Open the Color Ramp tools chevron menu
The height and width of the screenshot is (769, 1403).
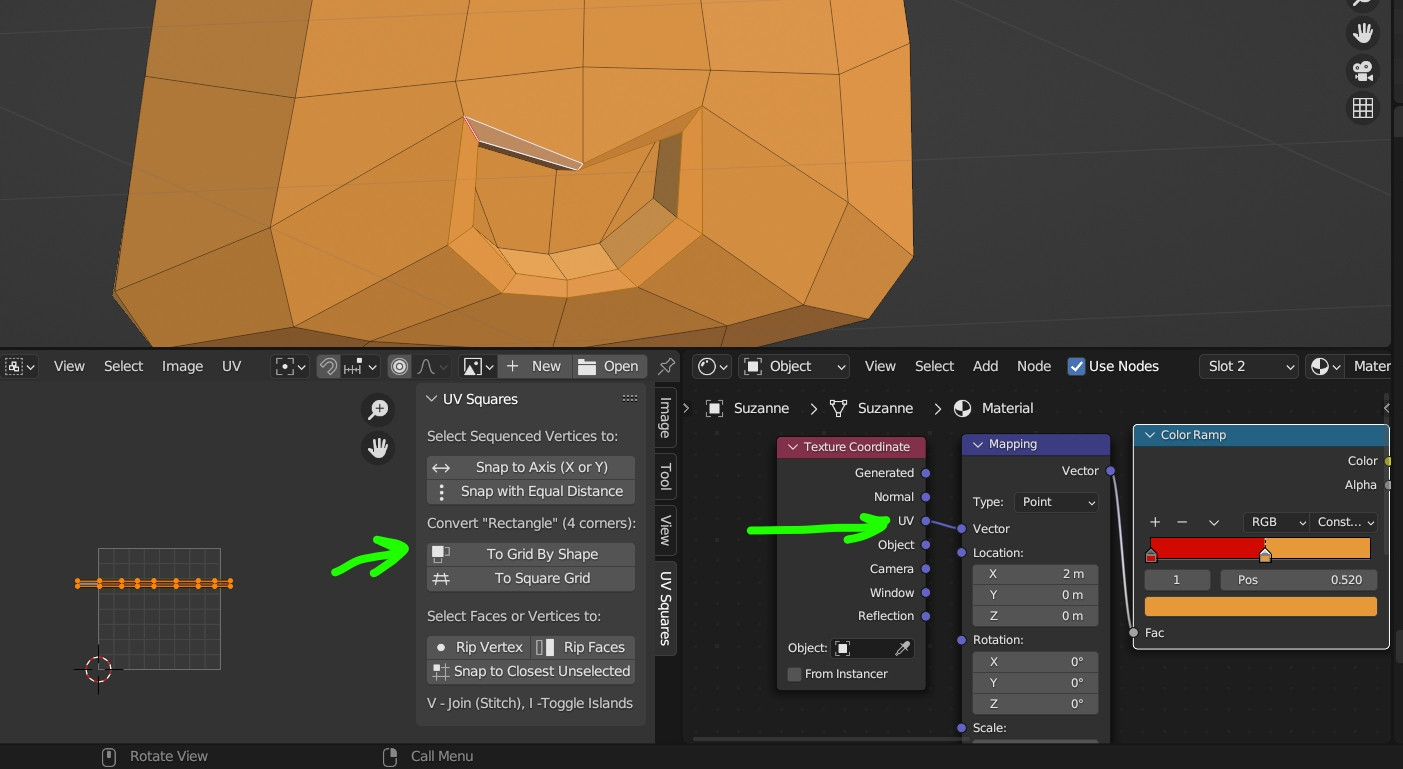coord(1214,522)
